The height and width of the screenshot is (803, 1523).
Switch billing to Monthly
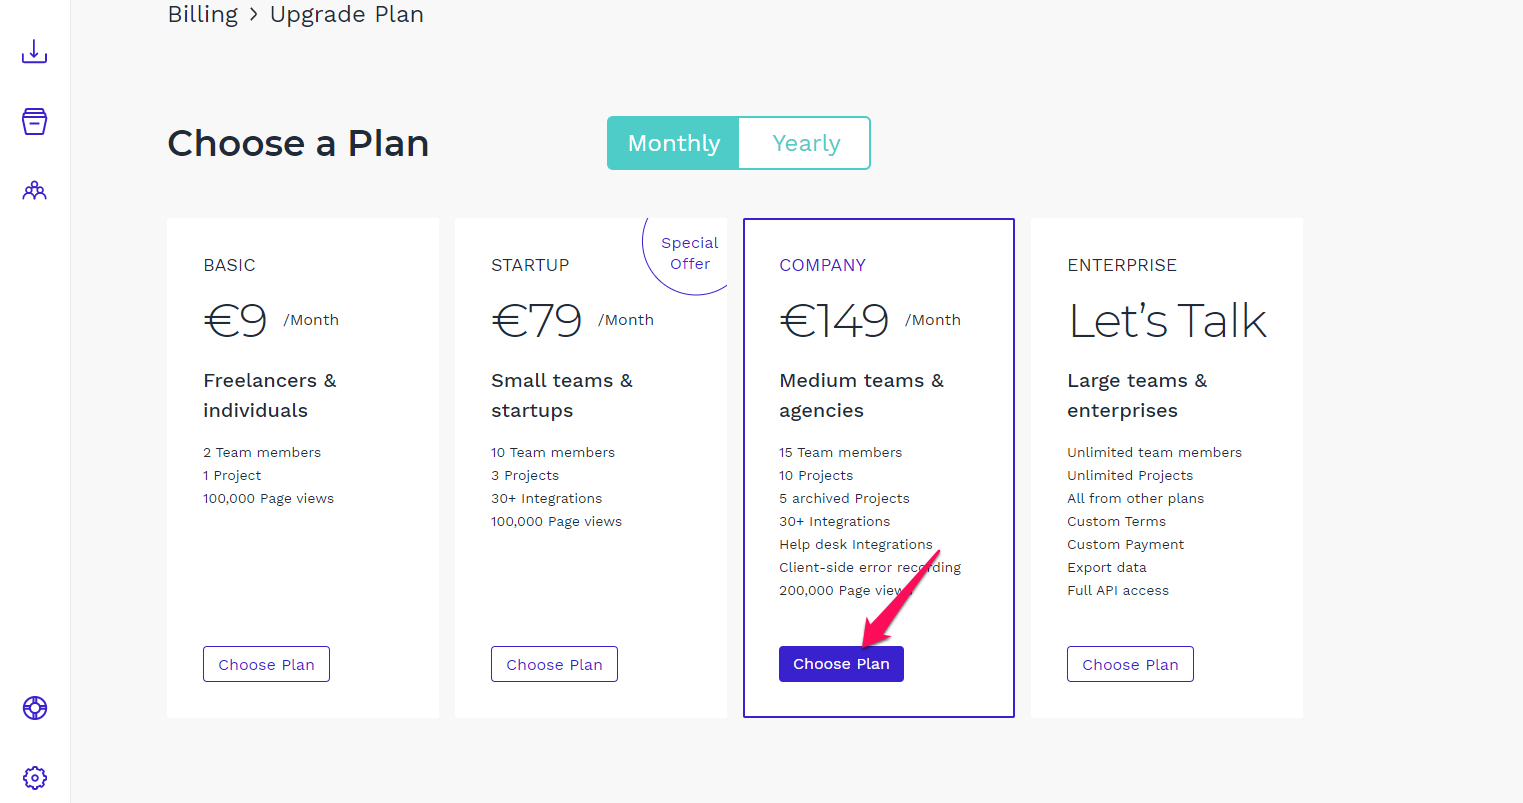[x=674, y=143]
